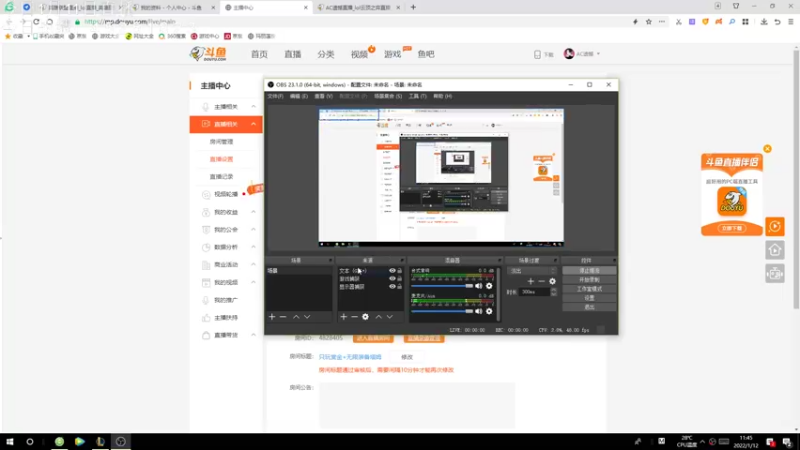
Task: Mute desktop audio speaker in mixer
Action: 479,286
